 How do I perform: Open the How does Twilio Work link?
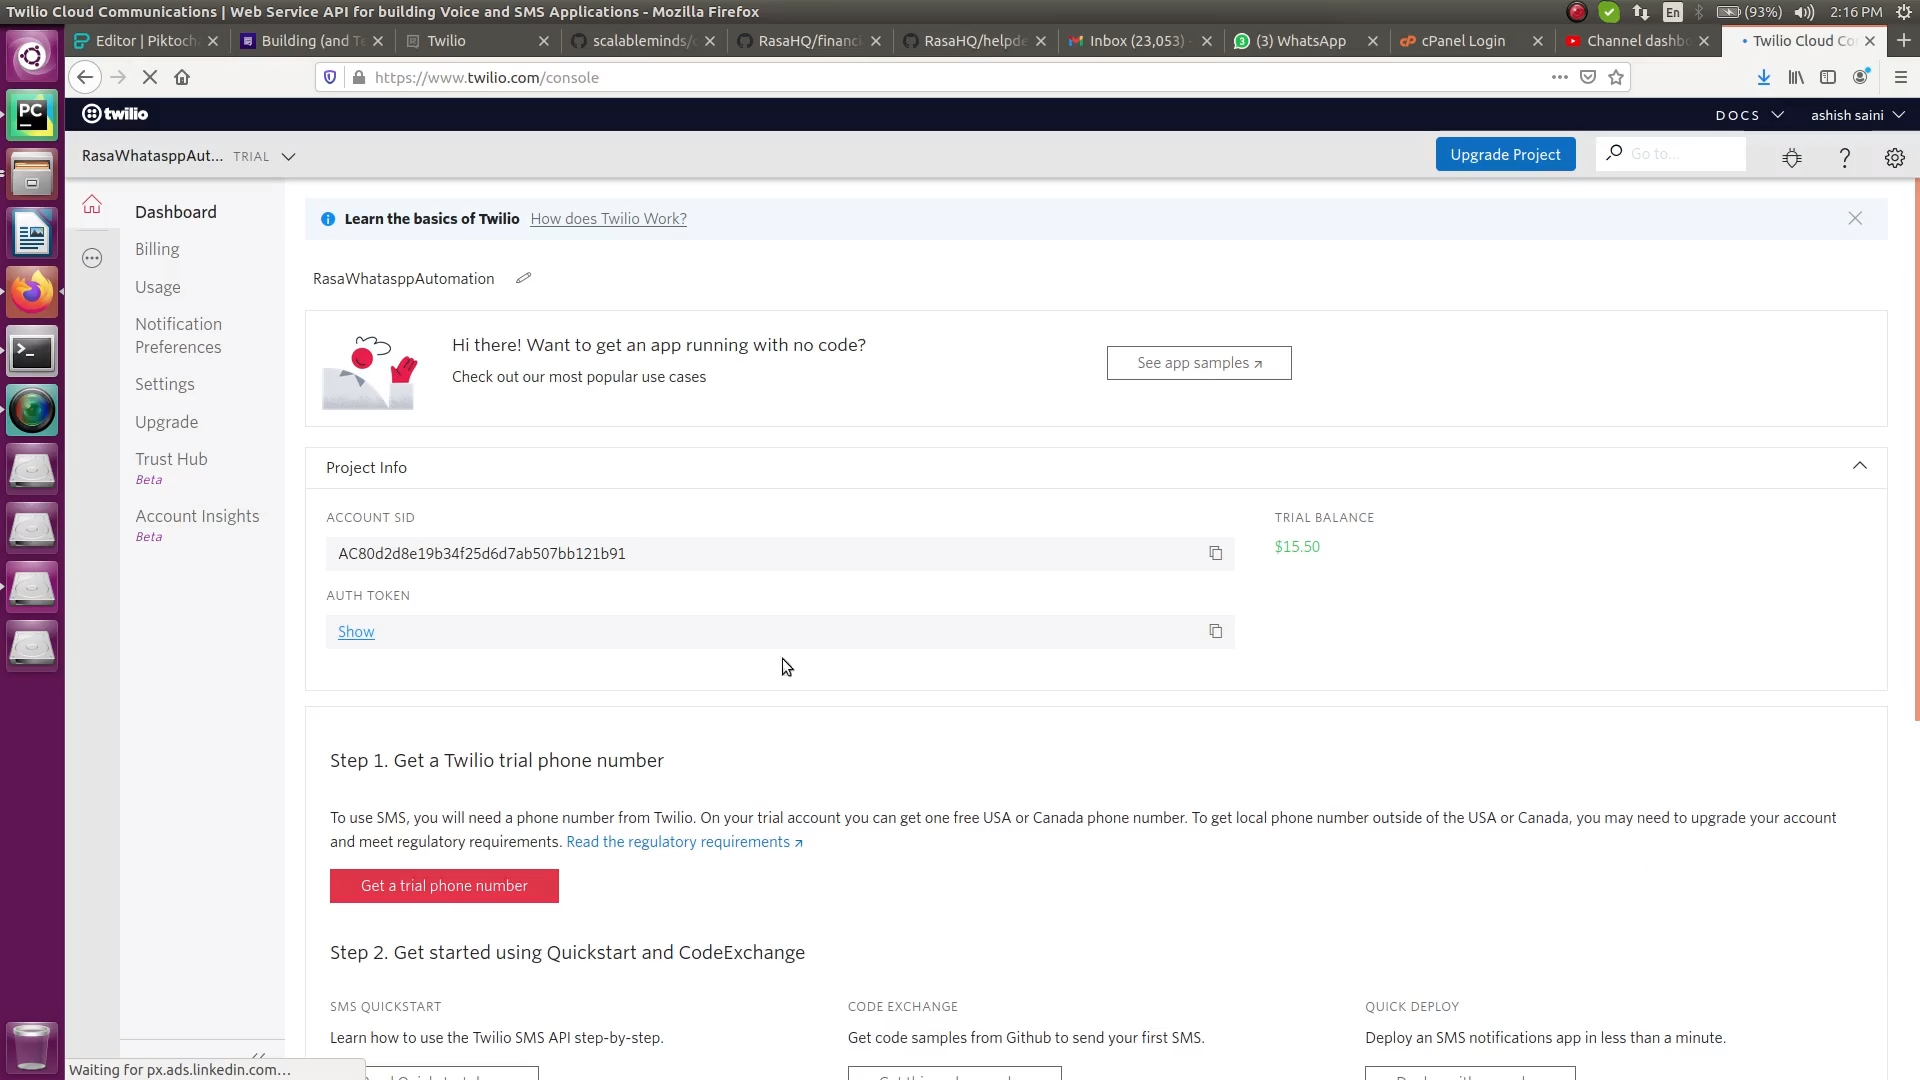point(609,218)
